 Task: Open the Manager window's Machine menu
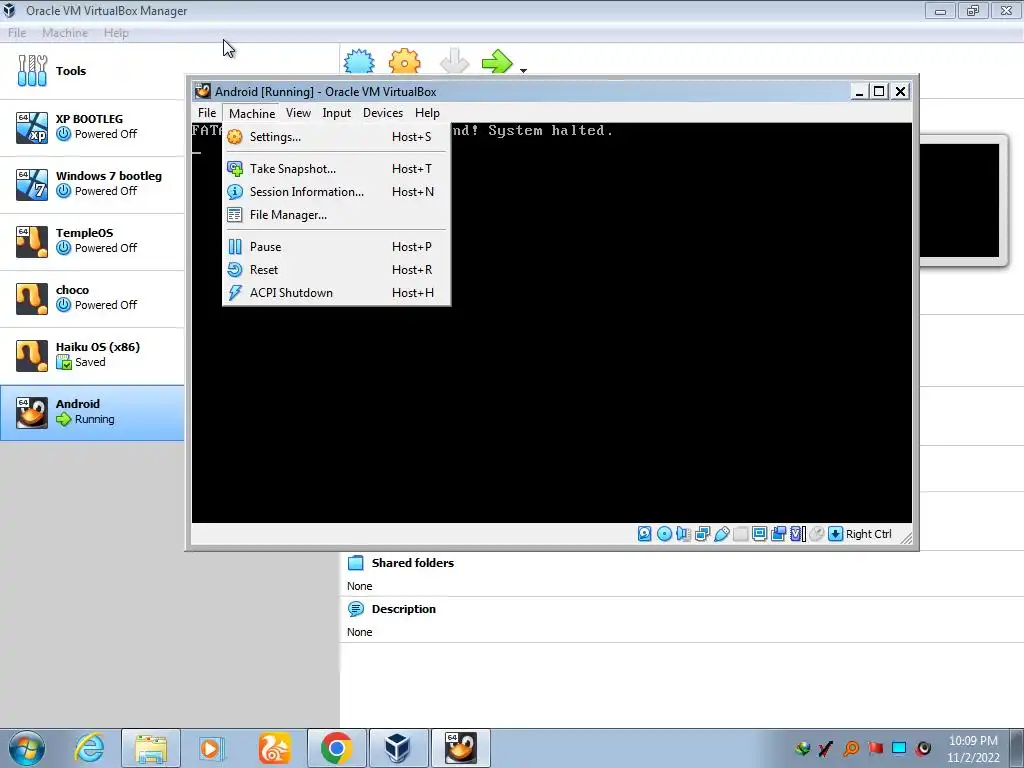(x=65, y=33)
